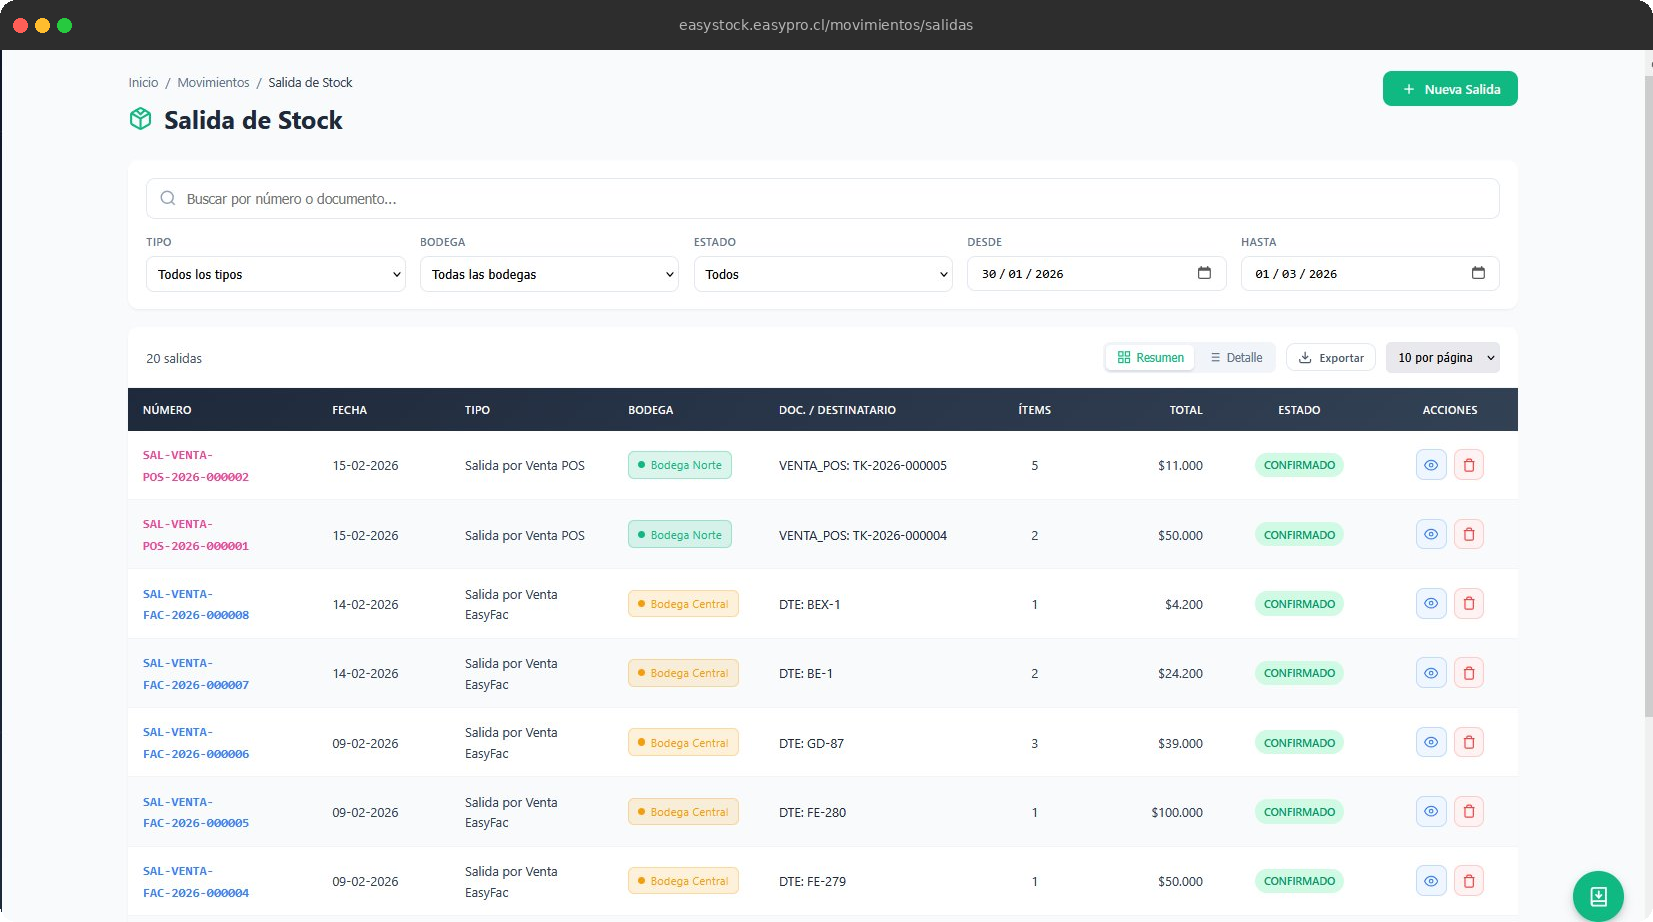Select the grid icon on the Resumen view button
This screenshot has width=1653, height=922.
pyautogui.click(x=1124, y=357)
